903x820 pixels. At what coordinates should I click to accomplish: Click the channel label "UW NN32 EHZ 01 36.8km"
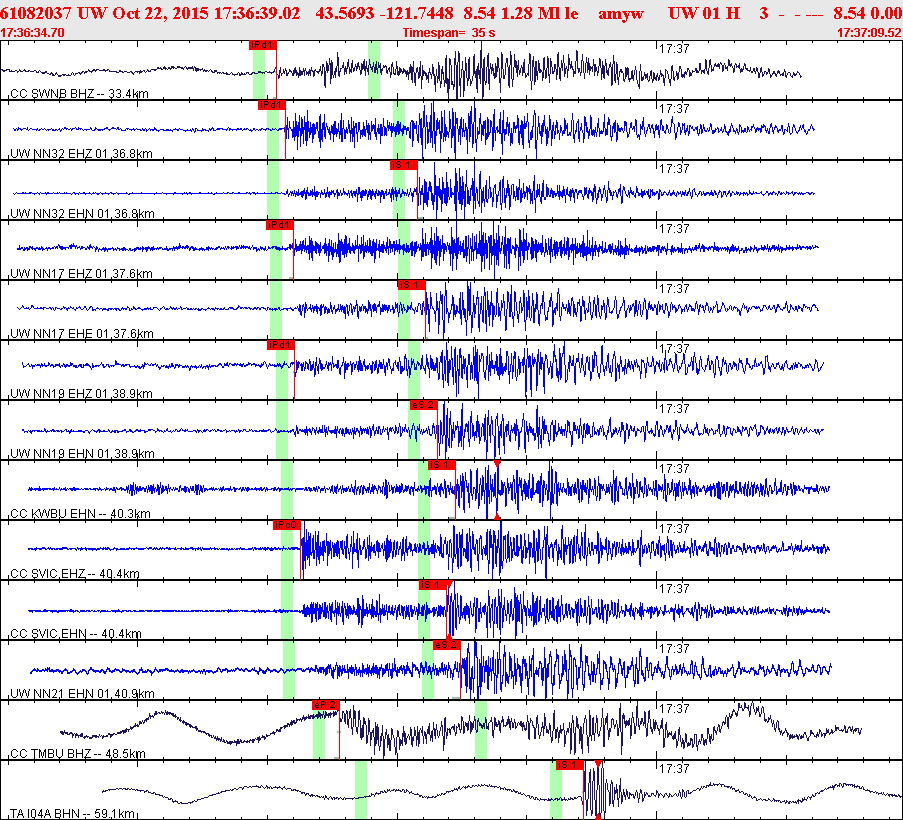click(x=81, y=154)
